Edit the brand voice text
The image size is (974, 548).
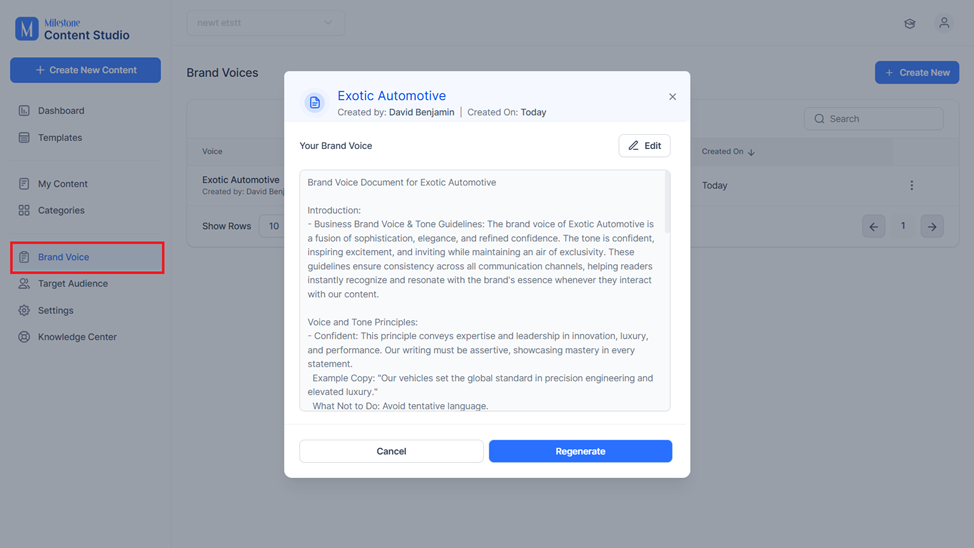point(644,145)
